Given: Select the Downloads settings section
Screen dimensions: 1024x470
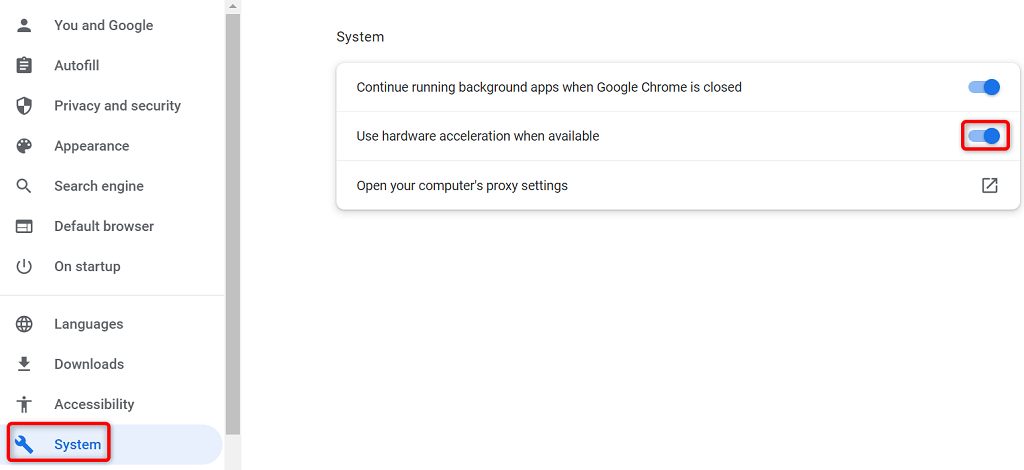Looking at the screenshot, I should coord(89,364).
